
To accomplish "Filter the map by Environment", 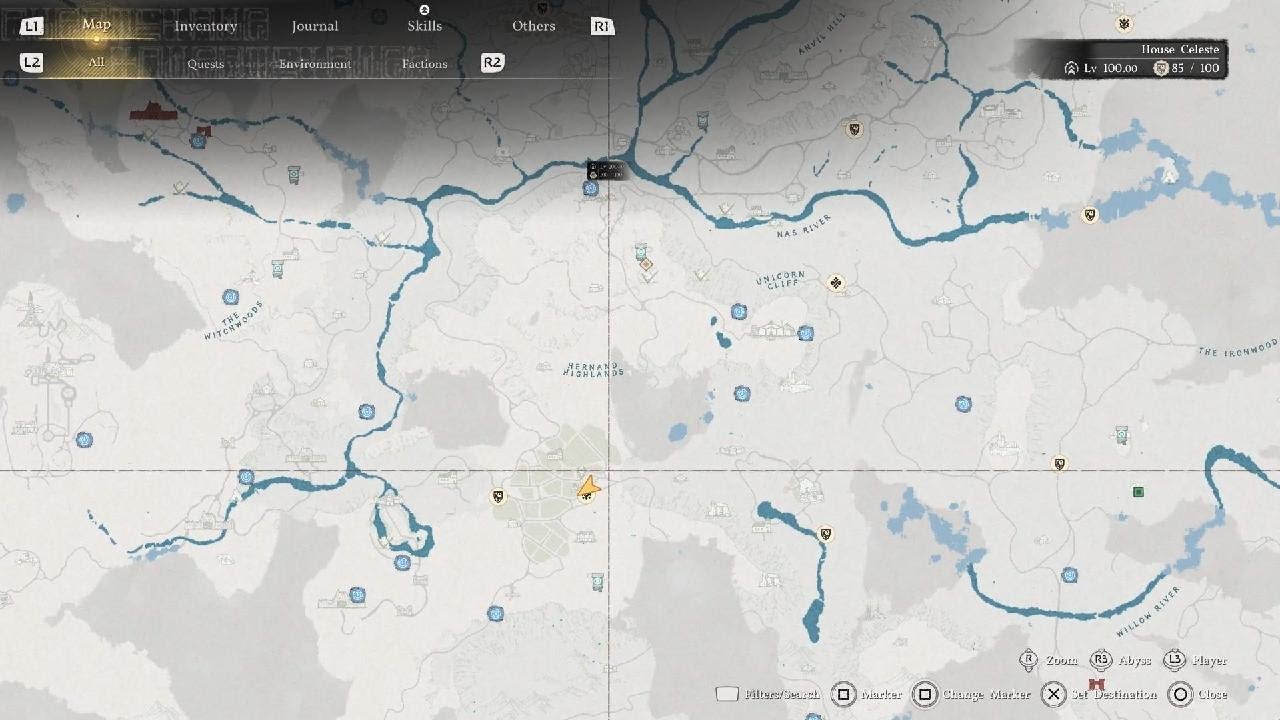I will (315, 64).
